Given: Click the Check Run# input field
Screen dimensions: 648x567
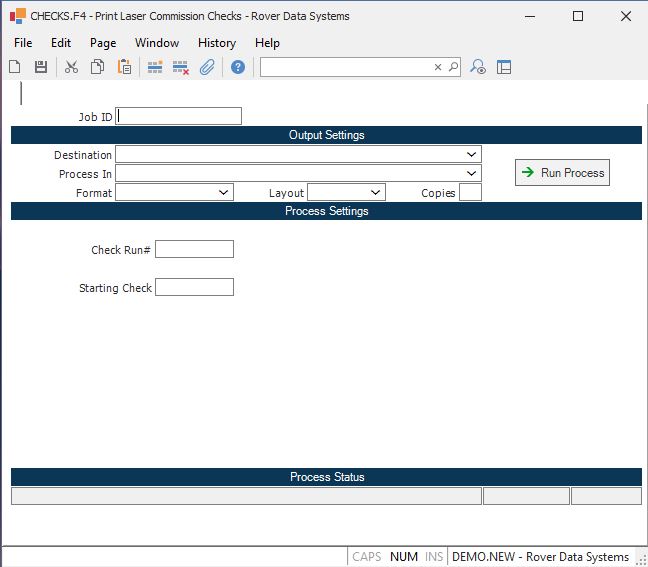Looking at the screenshot, I should (x=194, y=249).
